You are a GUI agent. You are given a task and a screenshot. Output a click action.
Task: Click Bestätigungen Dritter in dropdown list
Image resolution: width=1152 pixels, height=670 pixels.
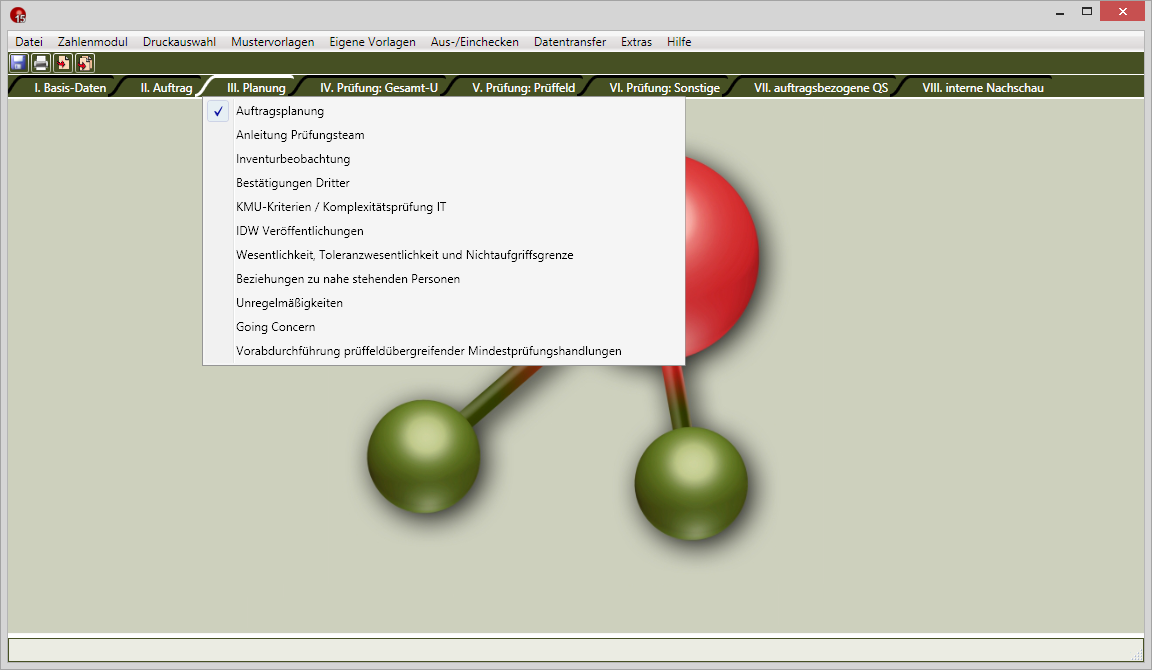click(x=293, y=183)
